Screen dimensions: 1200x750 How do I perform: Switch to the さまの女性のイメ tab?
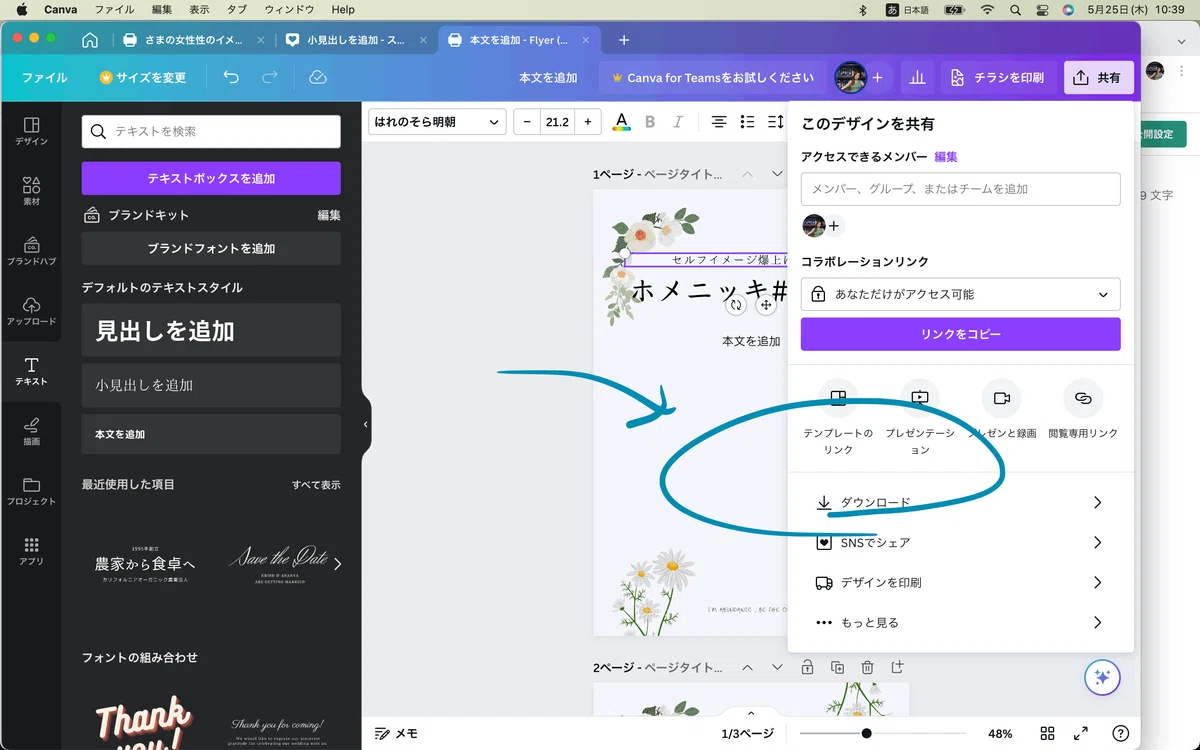193,40
